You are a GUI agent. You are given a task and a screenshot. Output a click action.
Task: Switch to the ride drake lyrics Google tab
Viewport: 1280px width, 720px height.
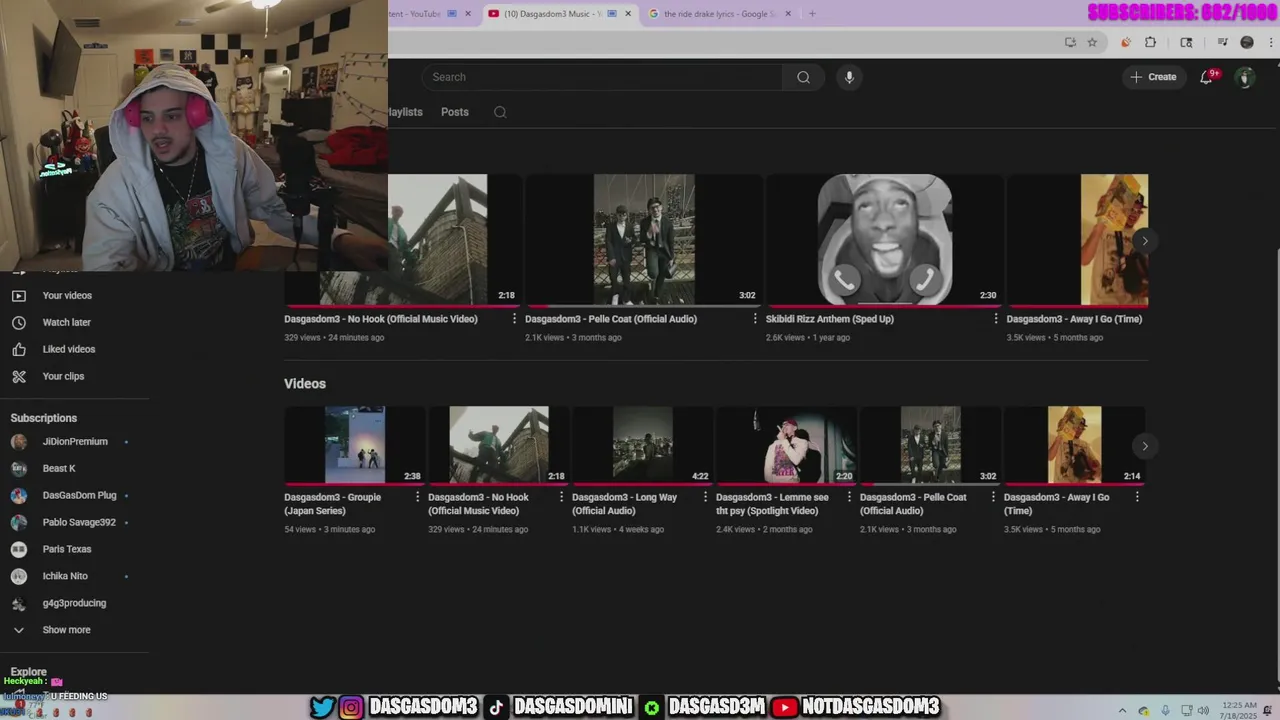pos(719,14)
